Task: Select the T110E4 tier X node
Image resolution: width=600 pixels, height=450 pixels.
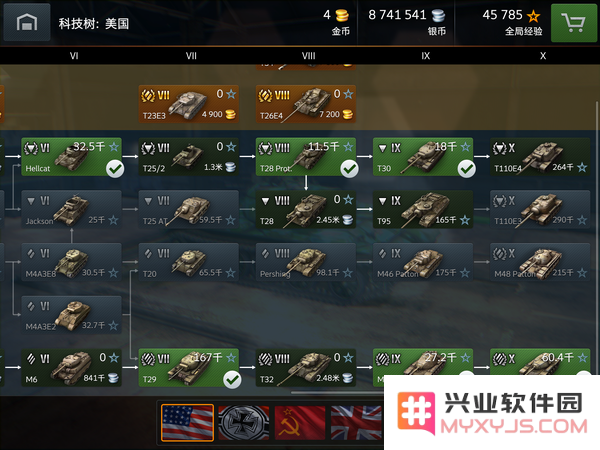Action: click(540, 157)
